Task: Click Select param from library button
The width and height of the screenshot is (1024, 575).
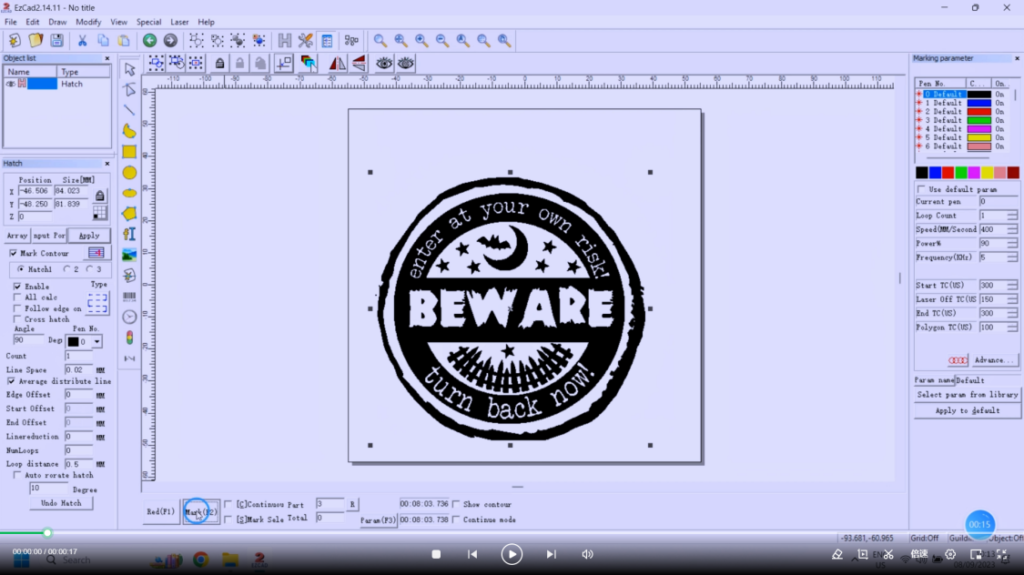Action: click(966, 395)
